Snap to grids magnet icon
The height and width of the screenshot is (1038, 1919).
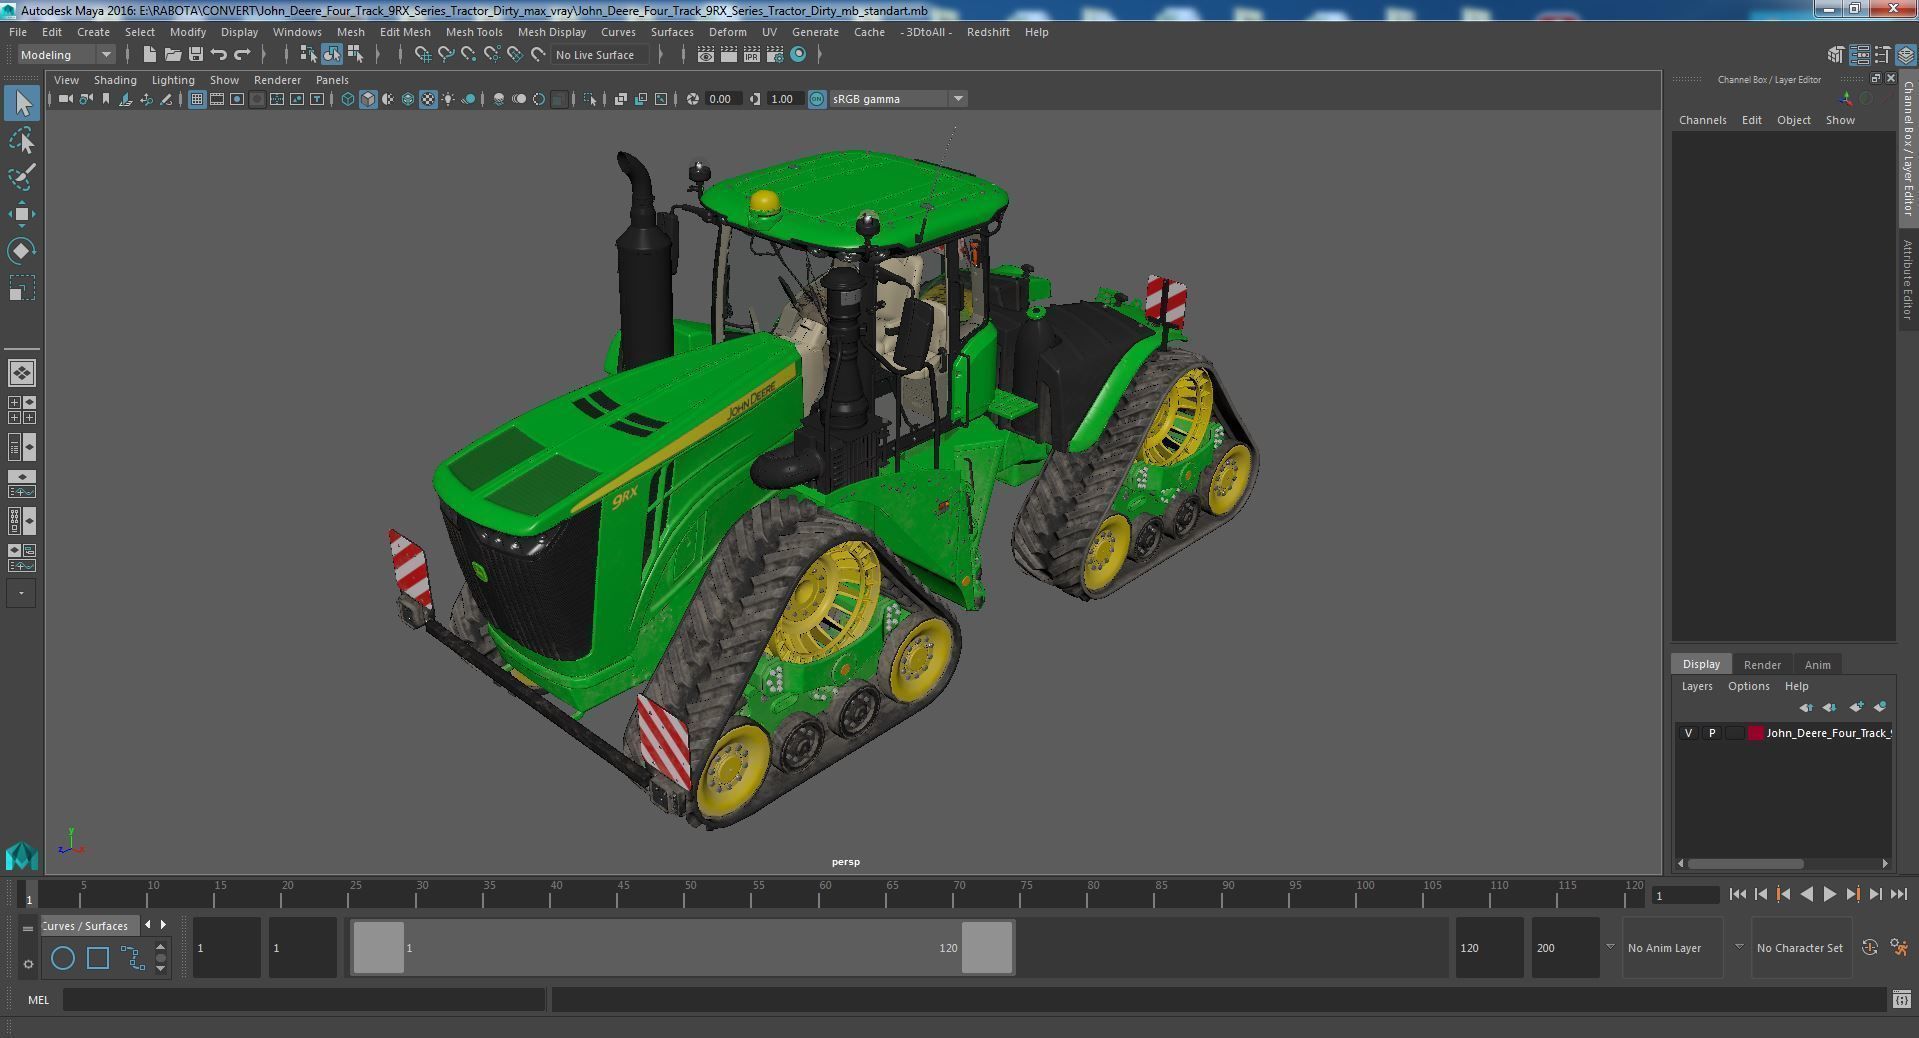point(422,55)
